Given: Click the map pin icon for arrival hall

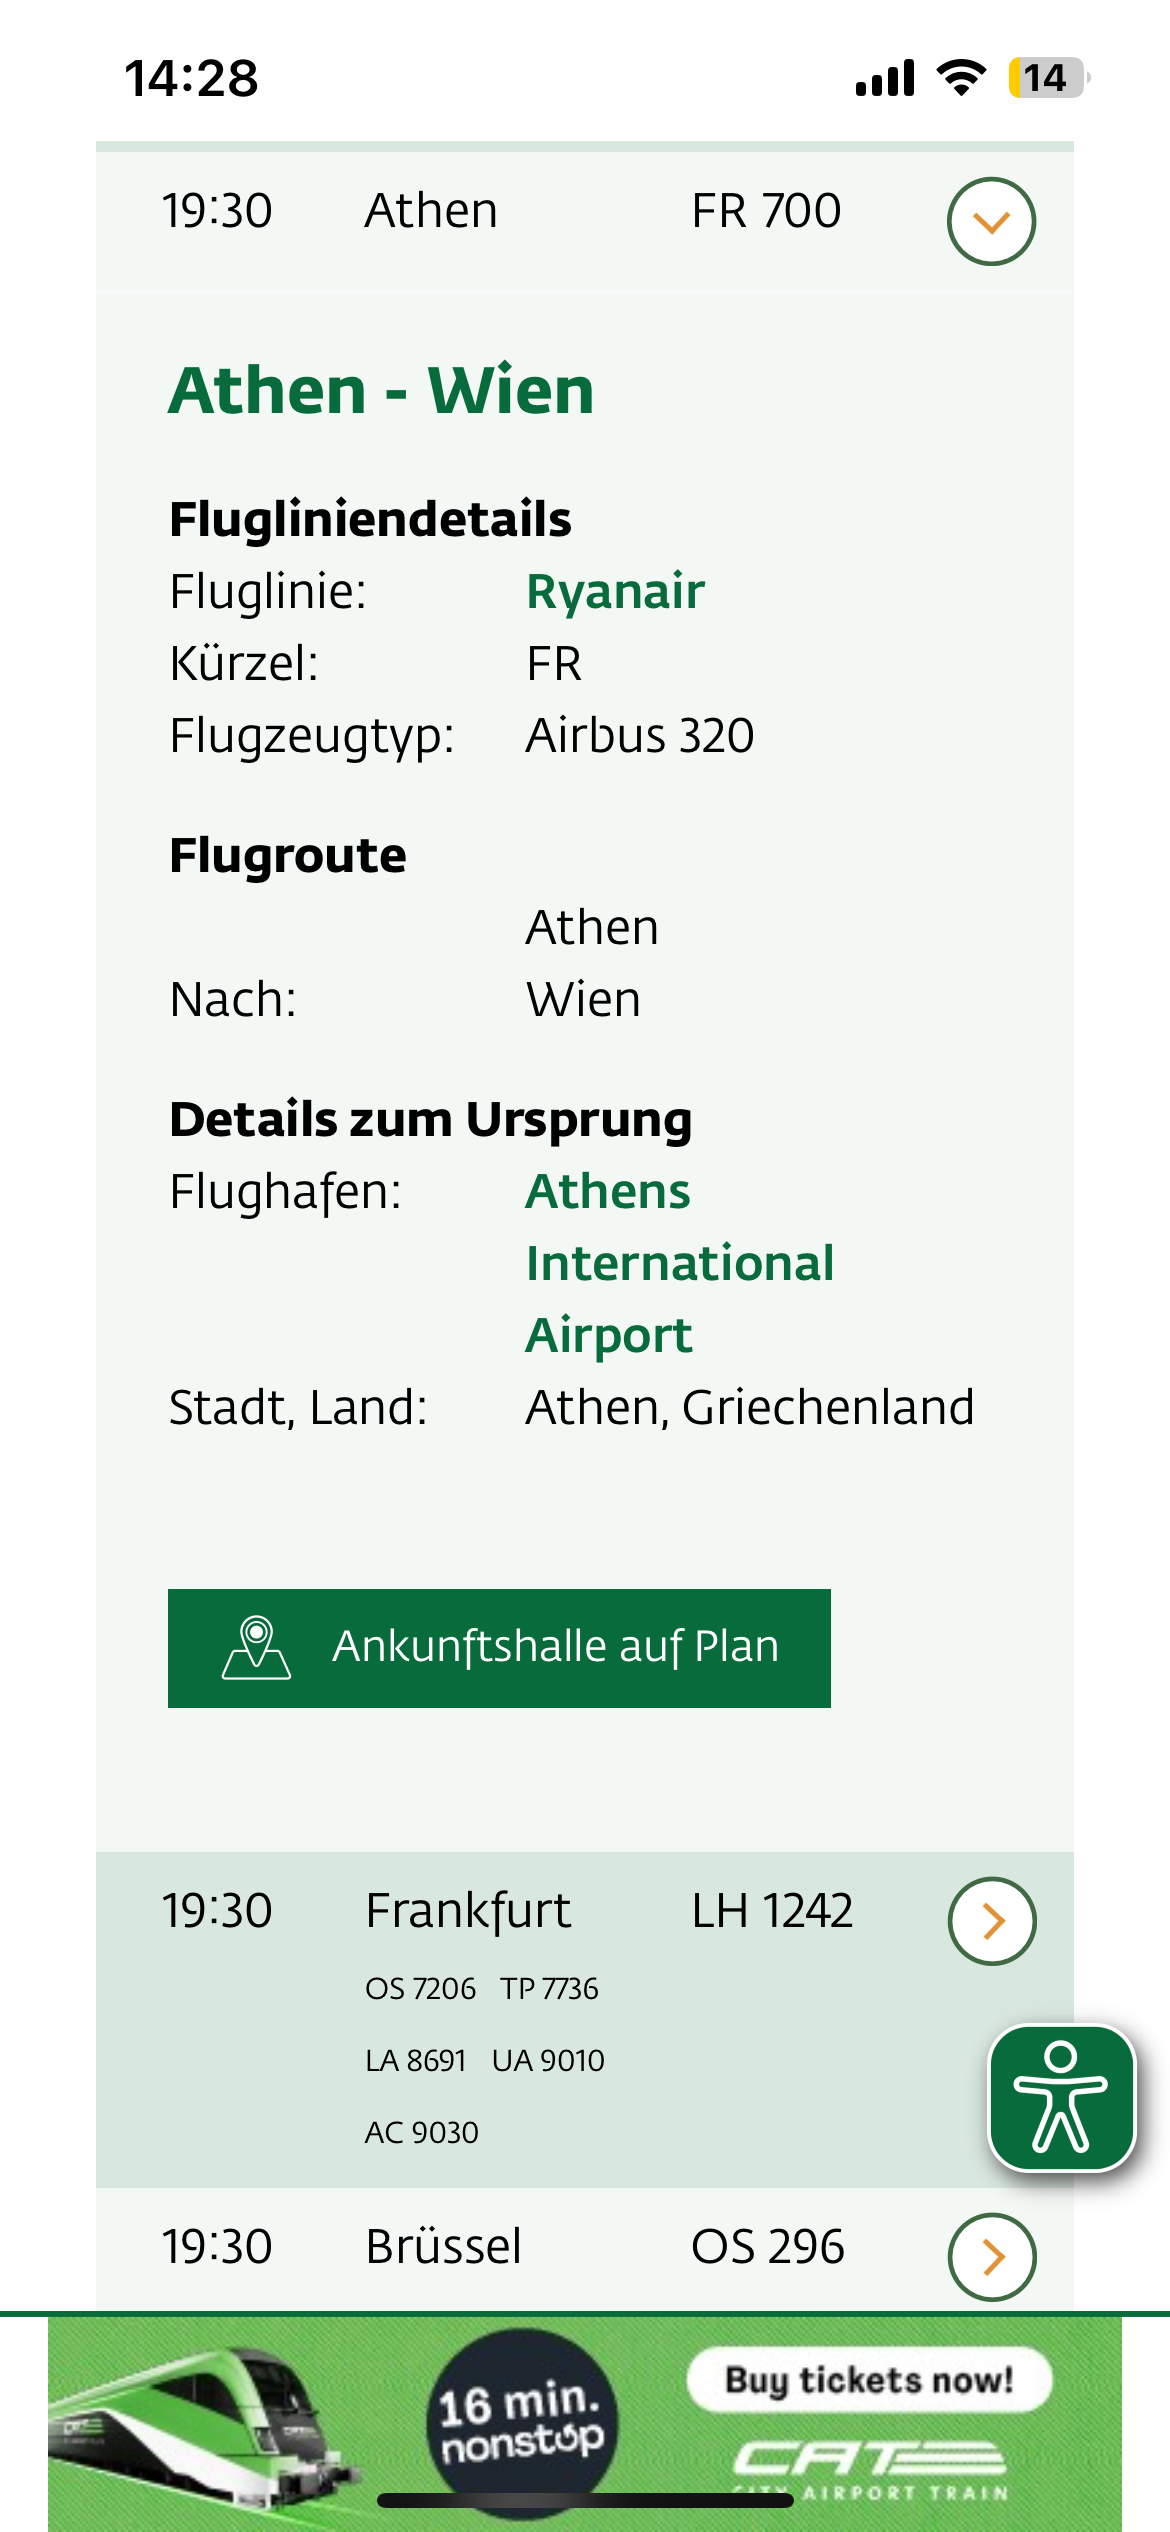Looking at the screenshot, I should (x=256, y=1647).
